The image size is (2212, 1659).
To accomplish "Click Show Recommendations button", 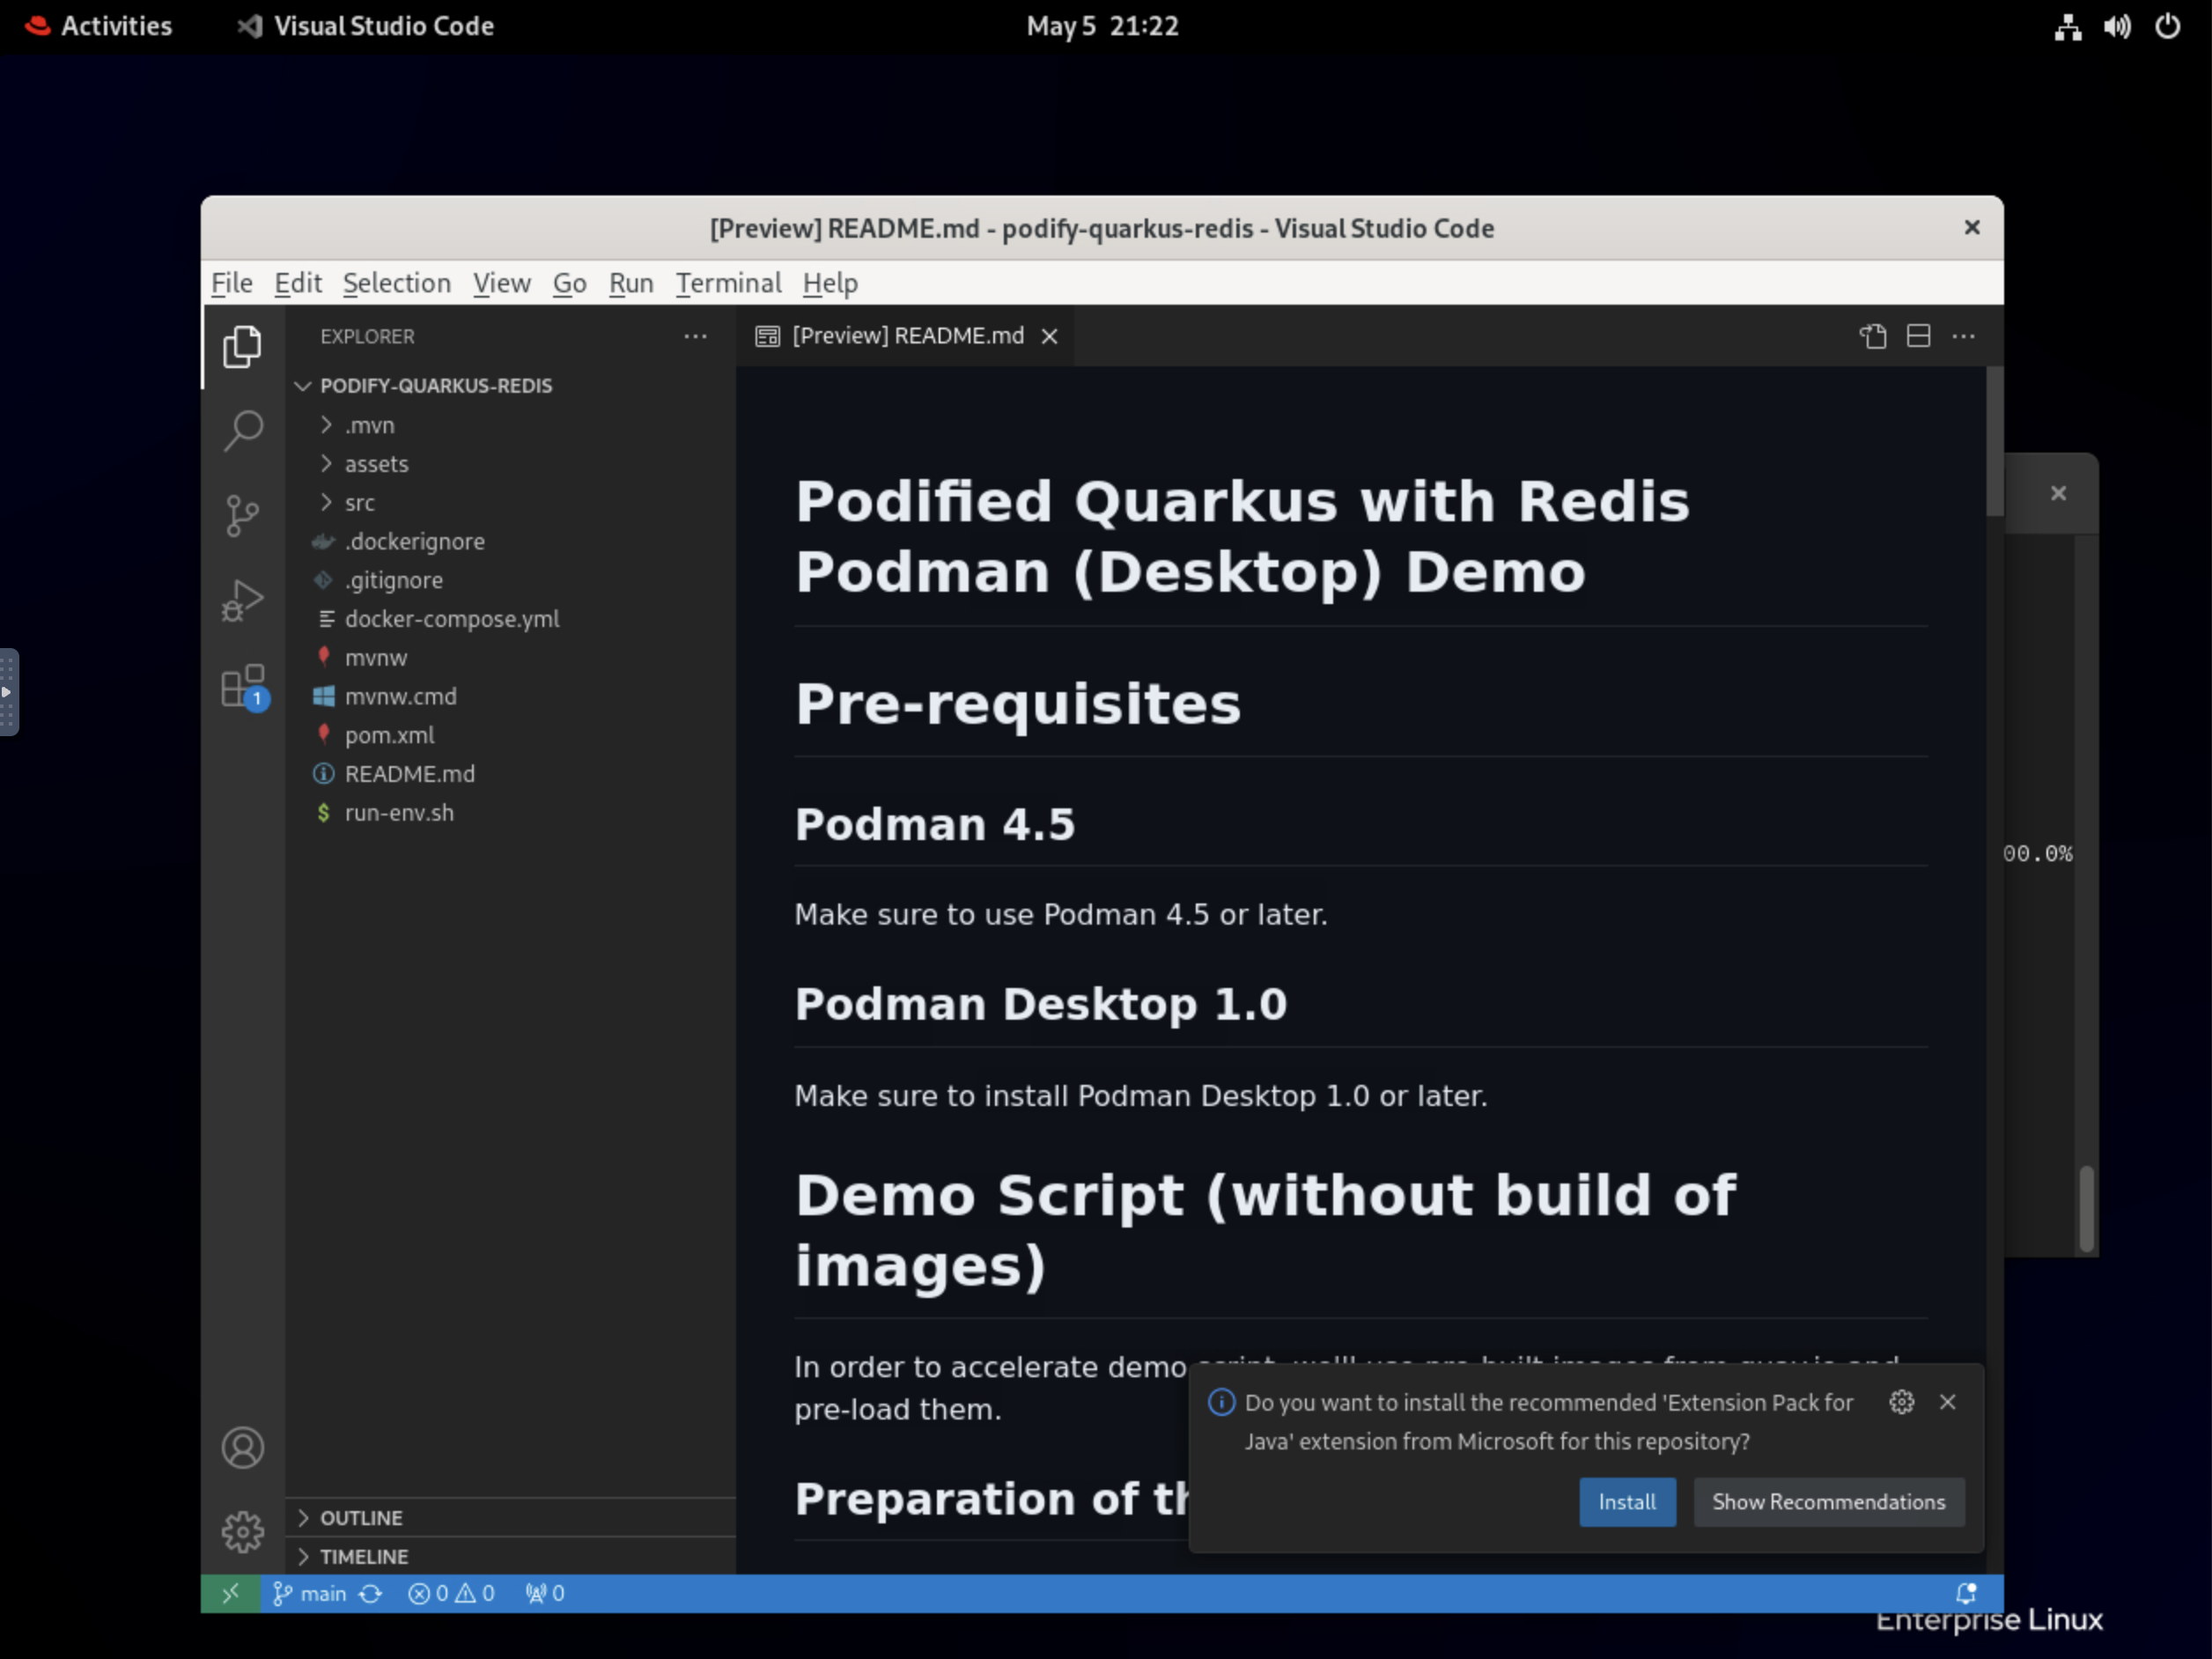I will [1828, 1501].
